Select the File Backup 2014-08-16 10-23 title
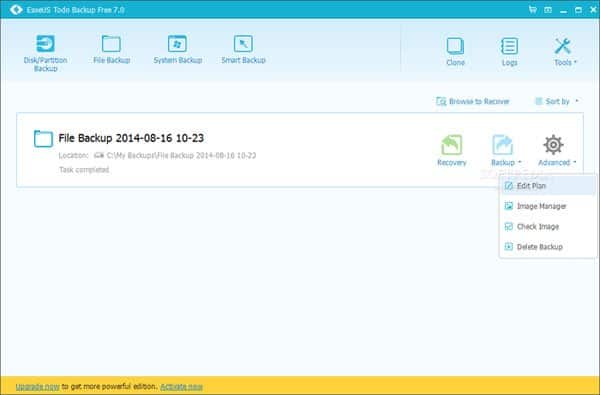600x395 pixels. (131, 138)
